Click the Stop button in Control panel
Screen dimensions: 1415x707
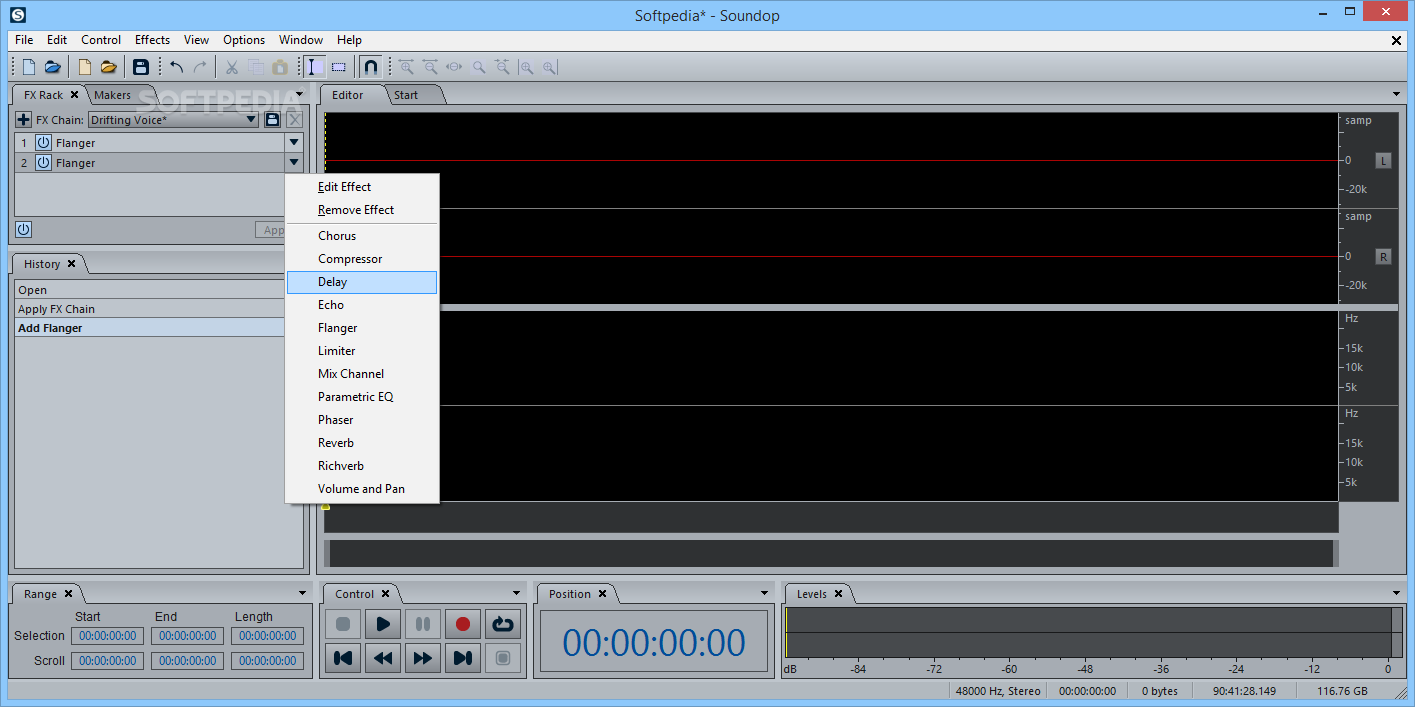coord(343,624)
